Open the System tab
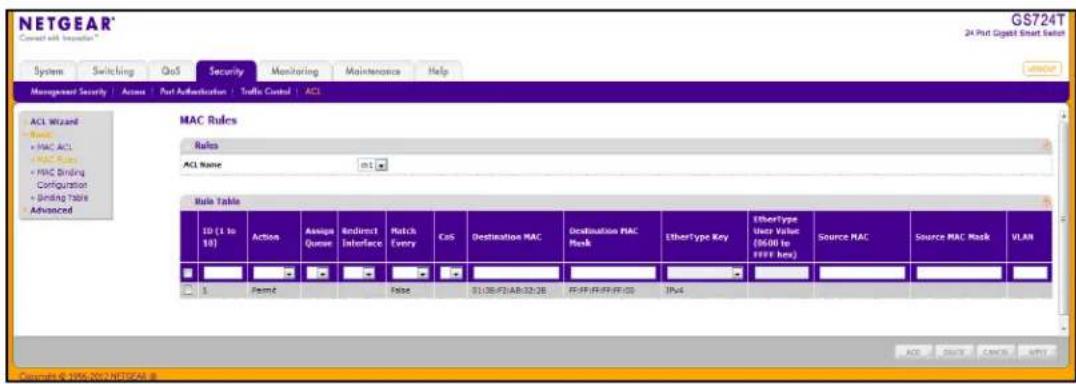The image size is (1076, 384). (x=49, y=71)
